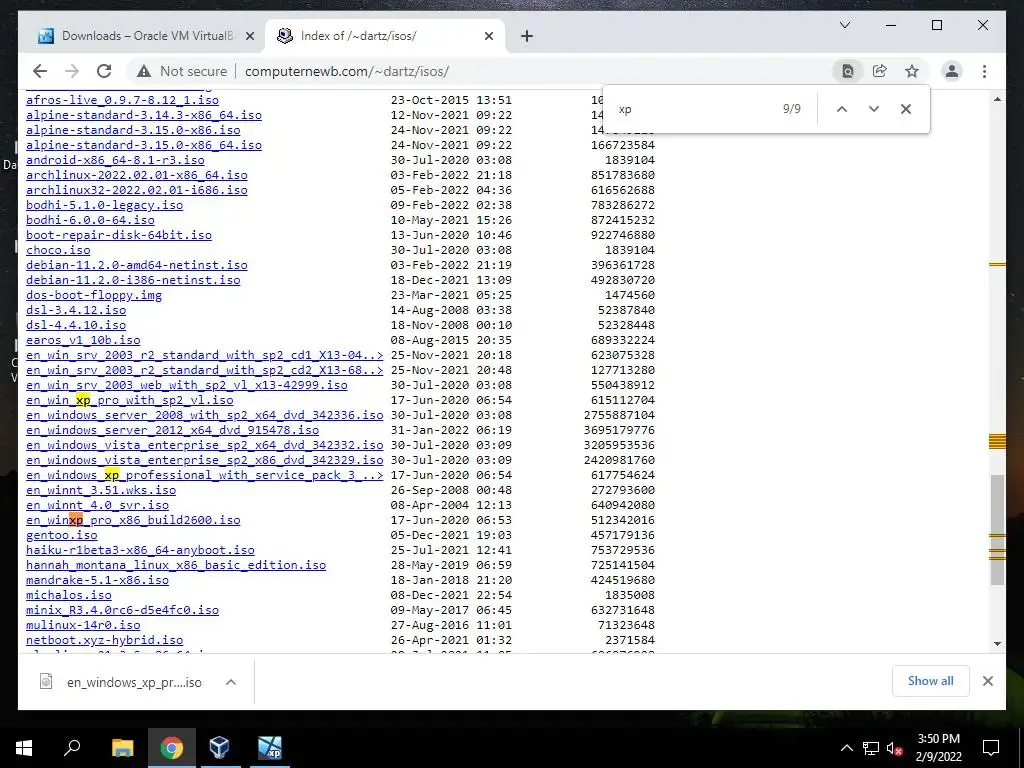
Task: Click android-x86_64-8.1-r3.iso link
Action: click(115, 160)
